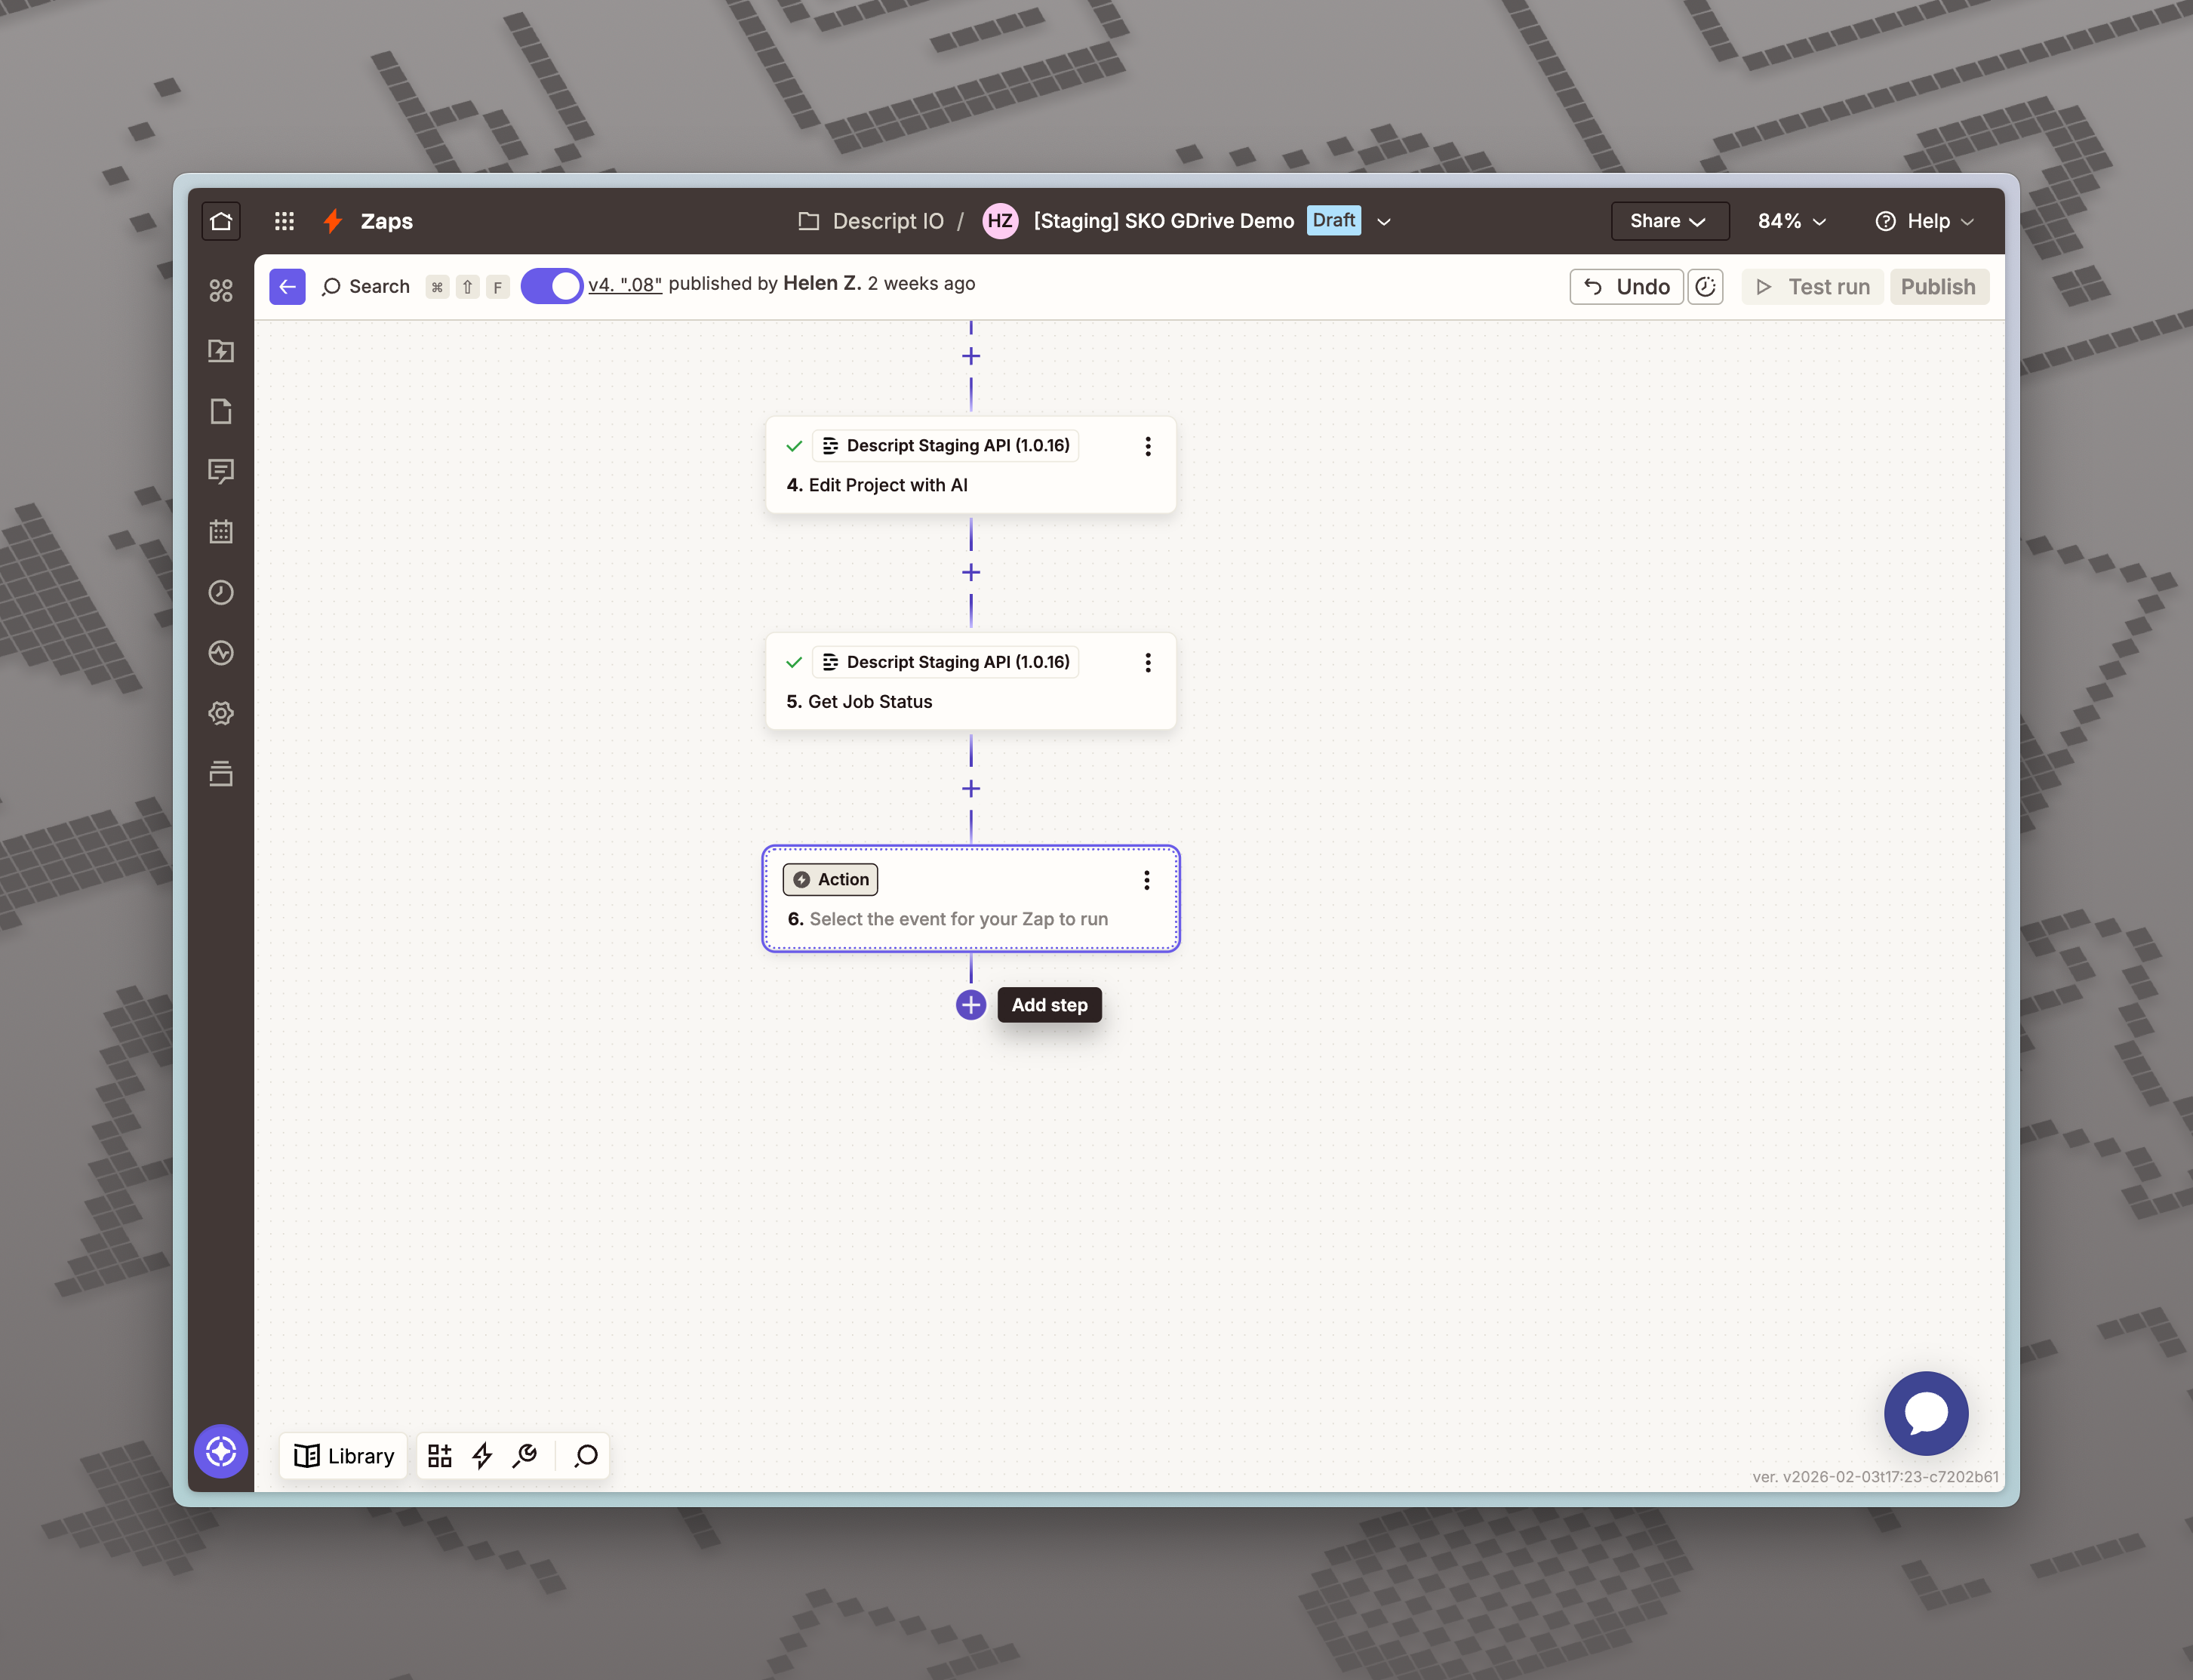The width and height of the screenshot is (2193, 1680).
Task: Open the v4 ".08" version link
Action: 625,284
